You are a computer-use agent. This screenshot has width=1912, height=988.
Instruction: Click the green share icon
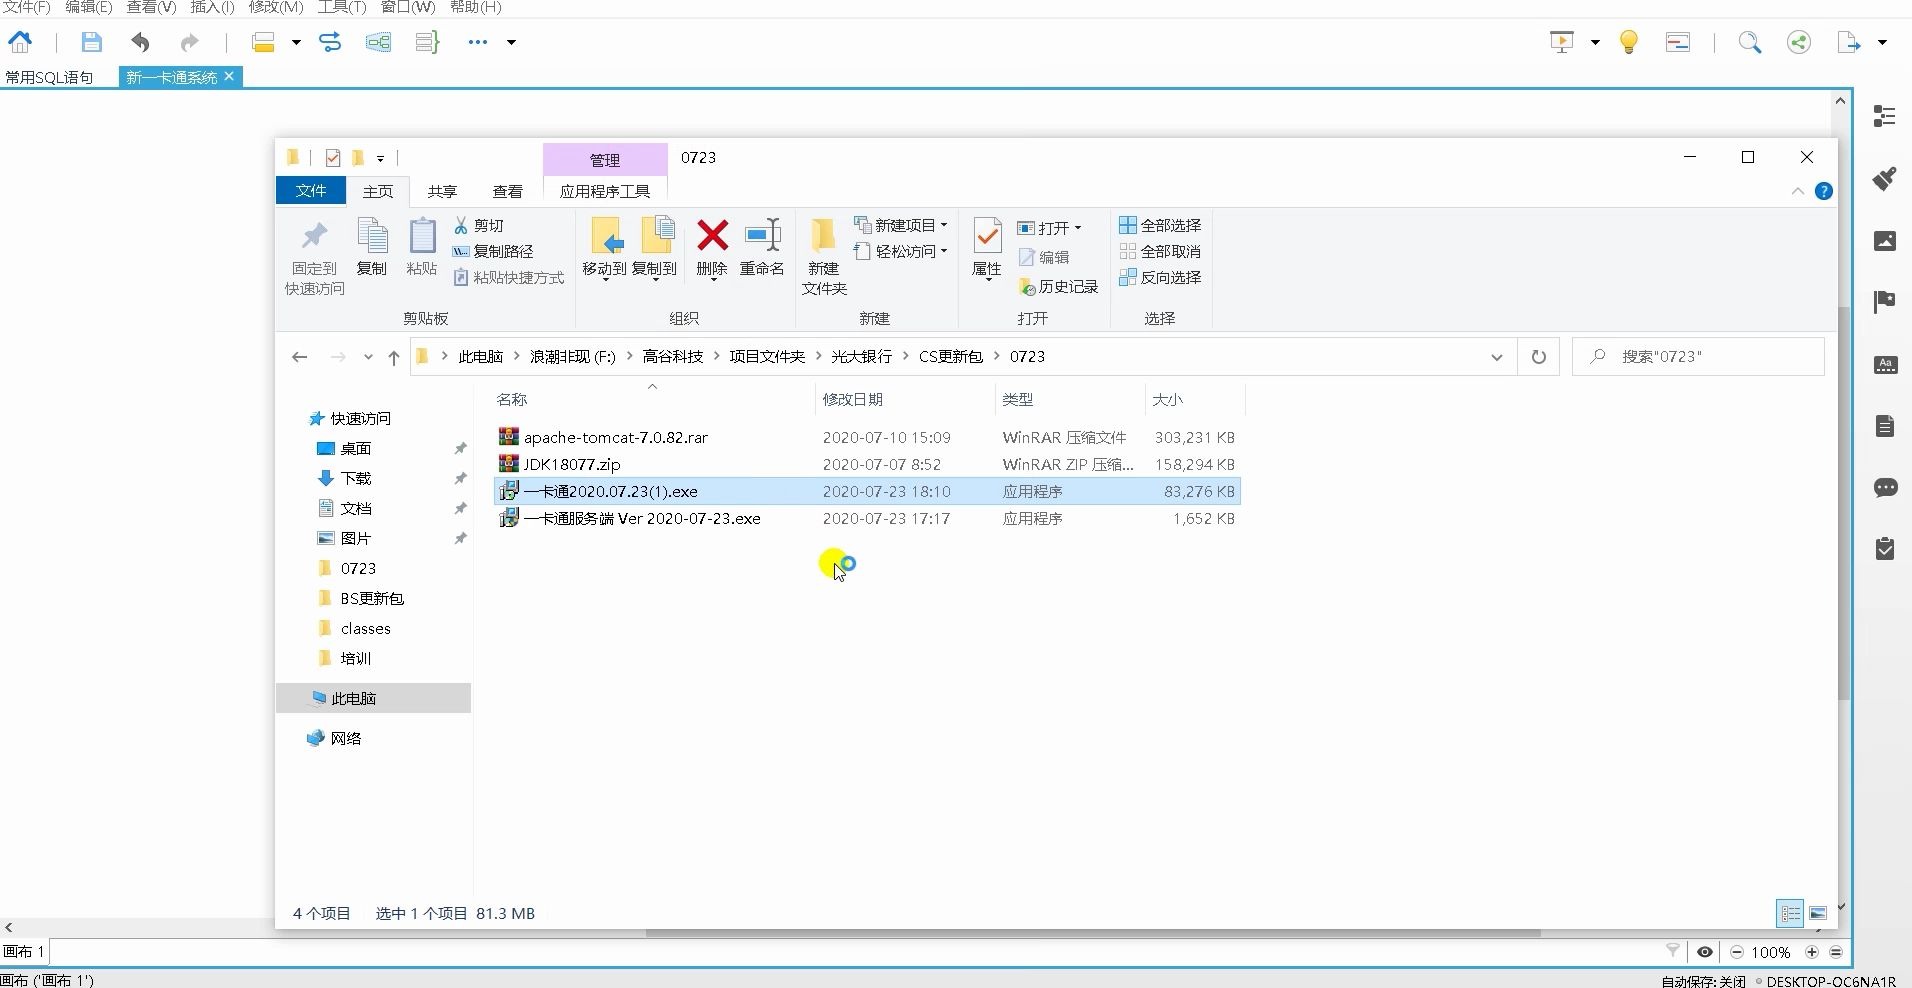[1799, 42]
